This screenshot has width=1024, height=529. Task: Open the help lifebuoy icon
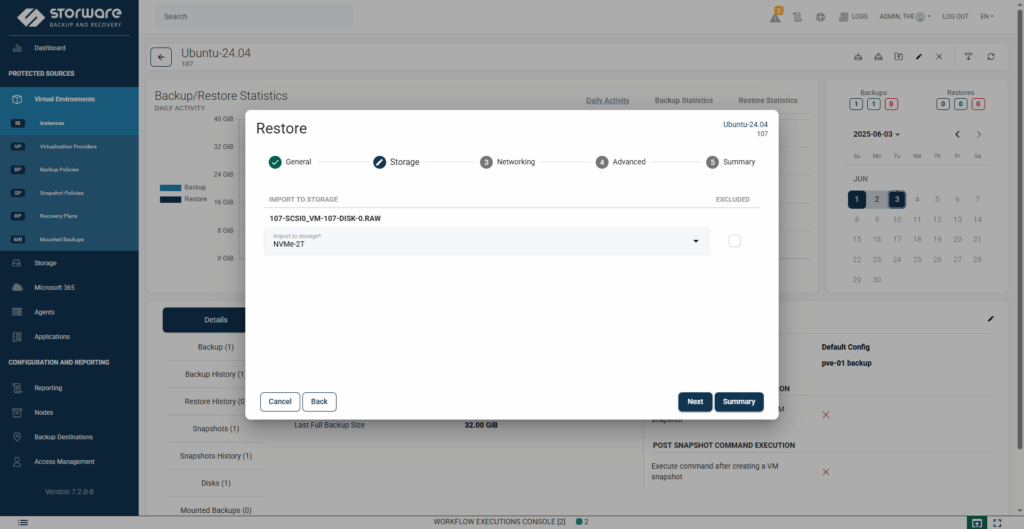click(820, 17)
